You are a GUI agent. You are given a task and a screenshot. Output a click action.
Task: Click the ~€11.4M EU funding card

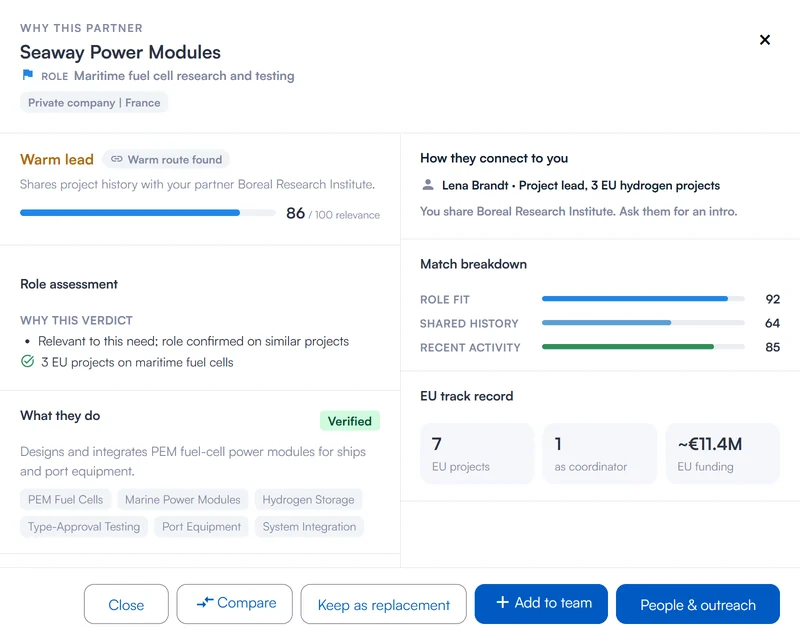(722, 453)
